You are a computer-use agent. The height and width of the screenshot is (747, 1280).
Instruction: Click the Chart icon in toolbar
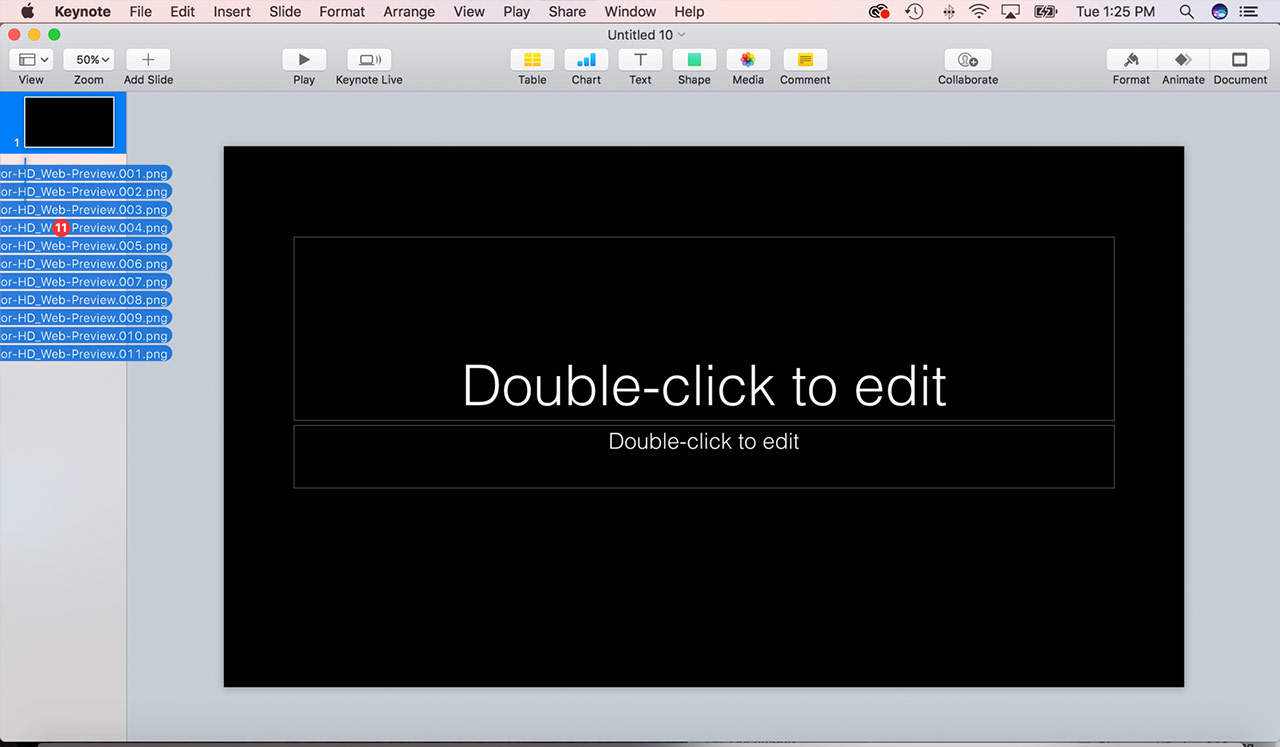coord(586,60)
